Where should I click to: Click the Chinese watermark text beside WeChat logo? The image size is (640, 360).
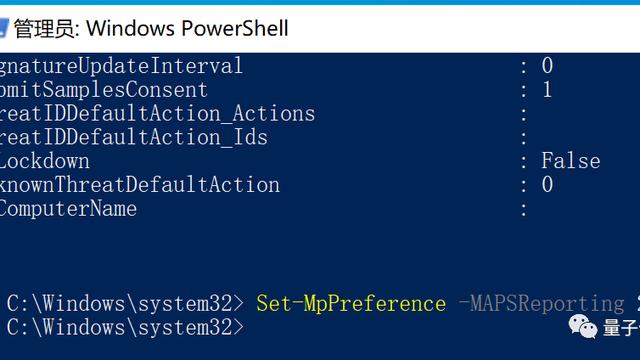tap(621, 328)
